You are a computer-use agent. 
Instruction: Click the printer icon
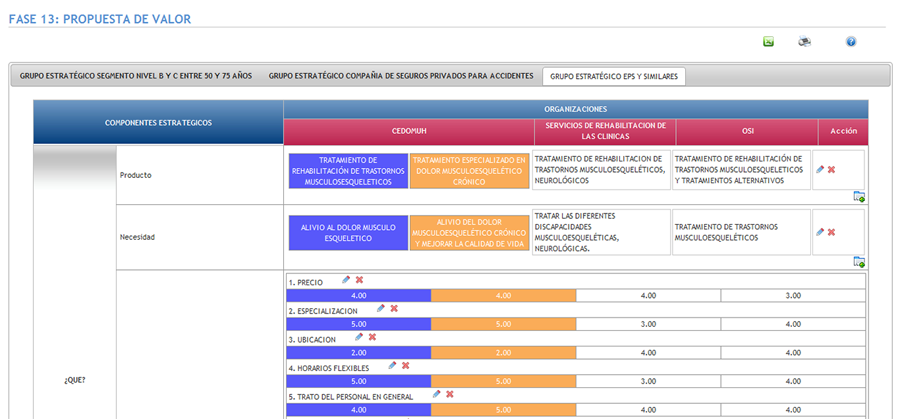(x=804, y=42)
